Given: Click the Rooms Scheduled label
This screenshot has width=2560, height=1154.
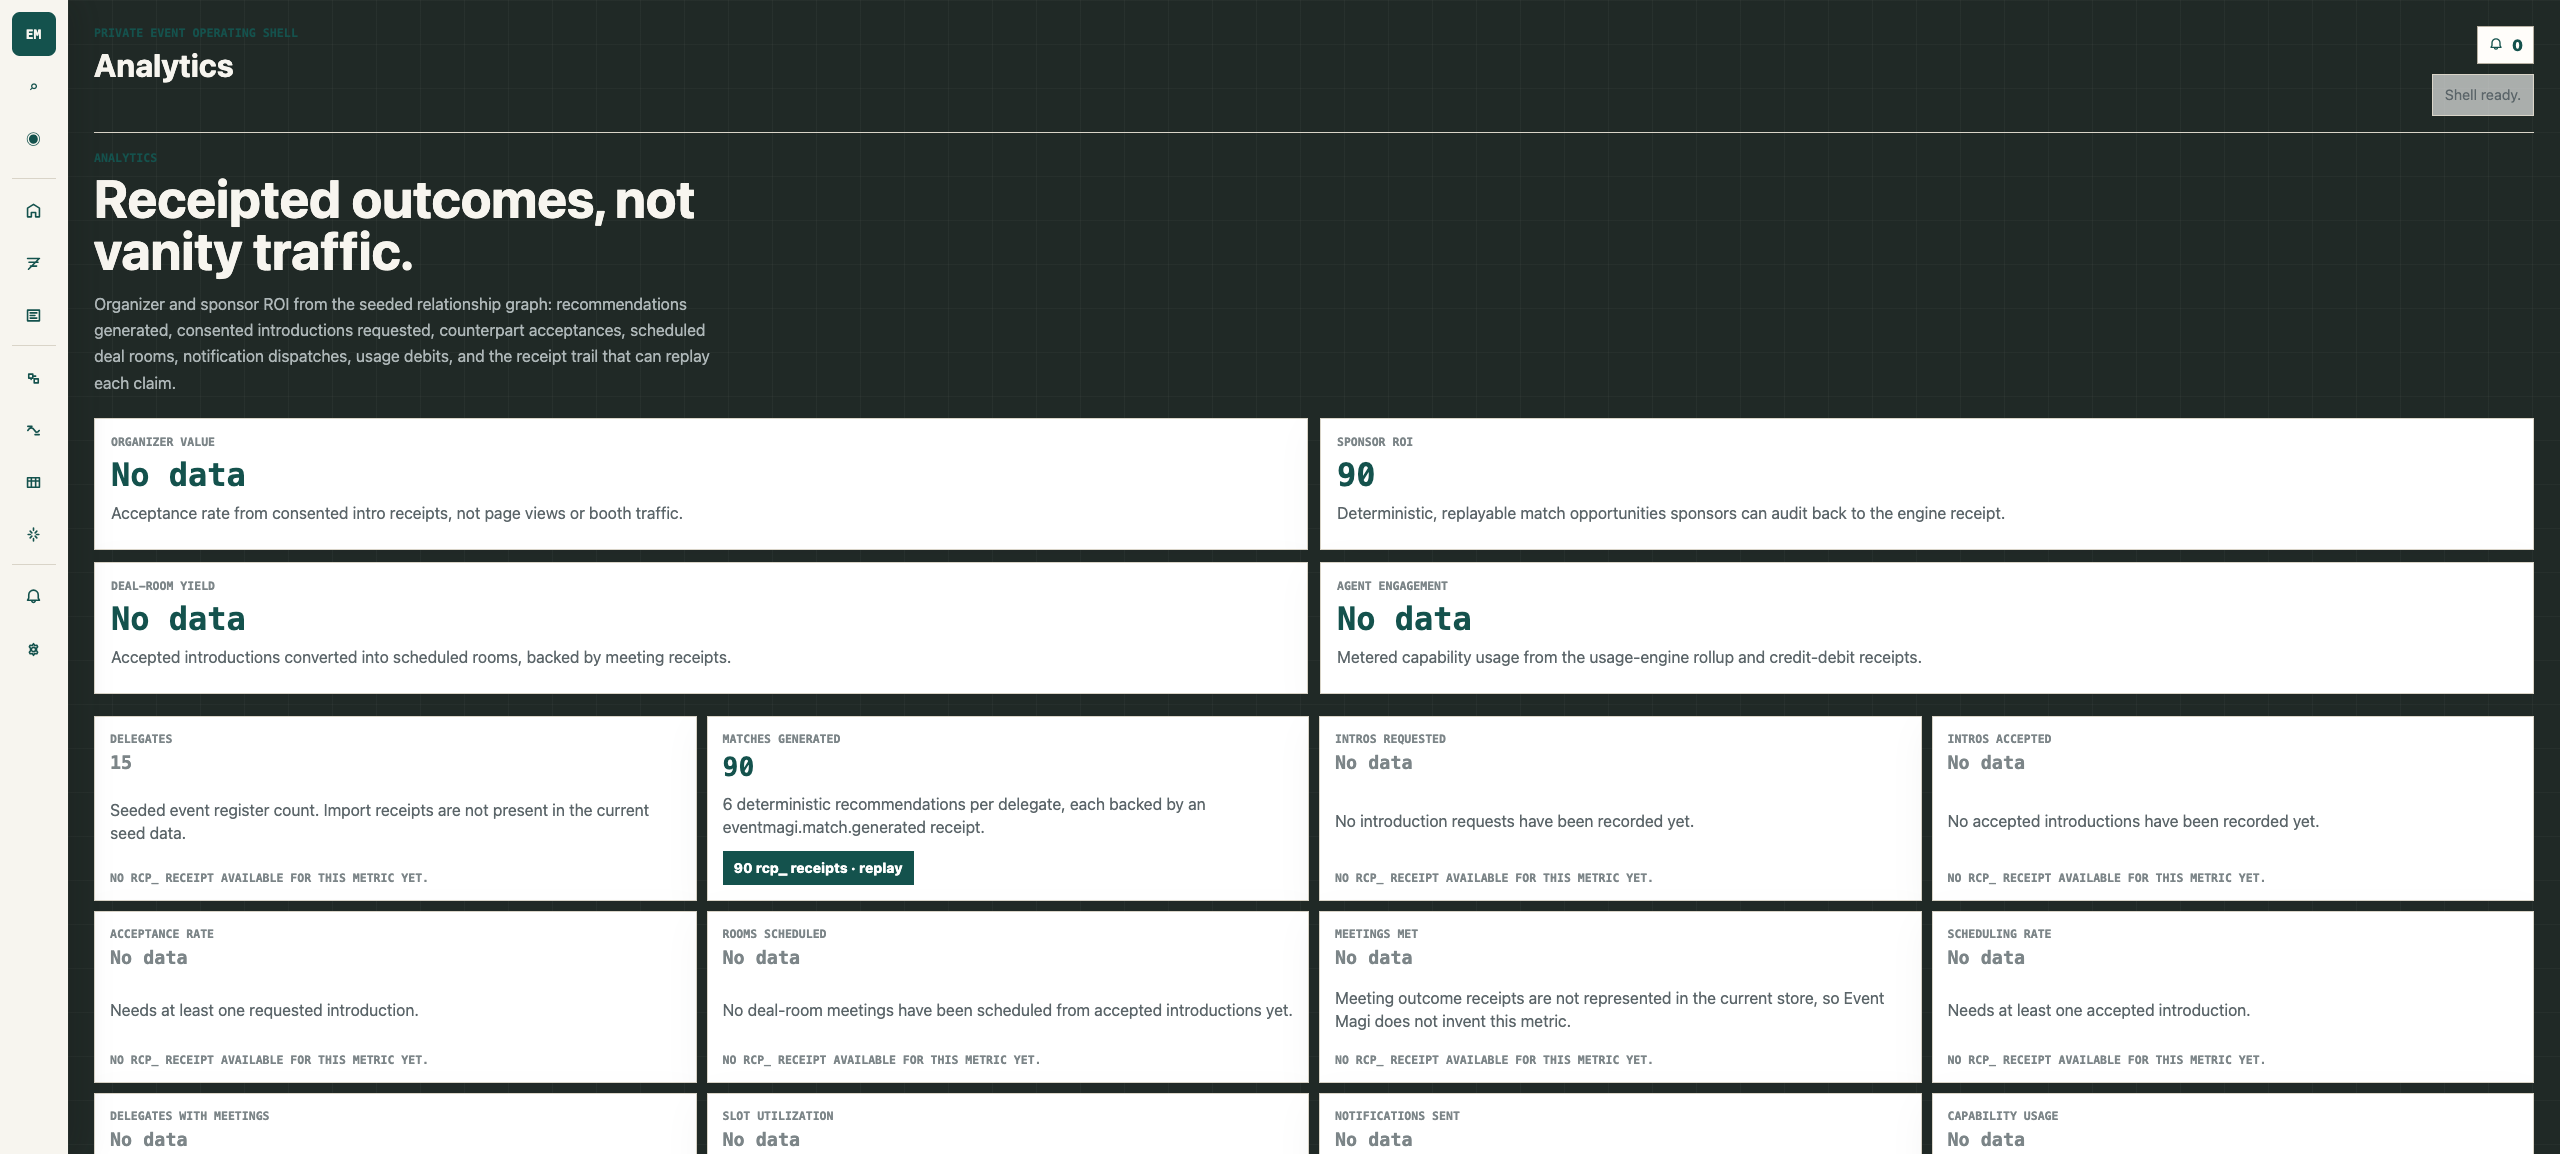Looking at the screenshot, I should pyautogui.click(x=774, y=934).
